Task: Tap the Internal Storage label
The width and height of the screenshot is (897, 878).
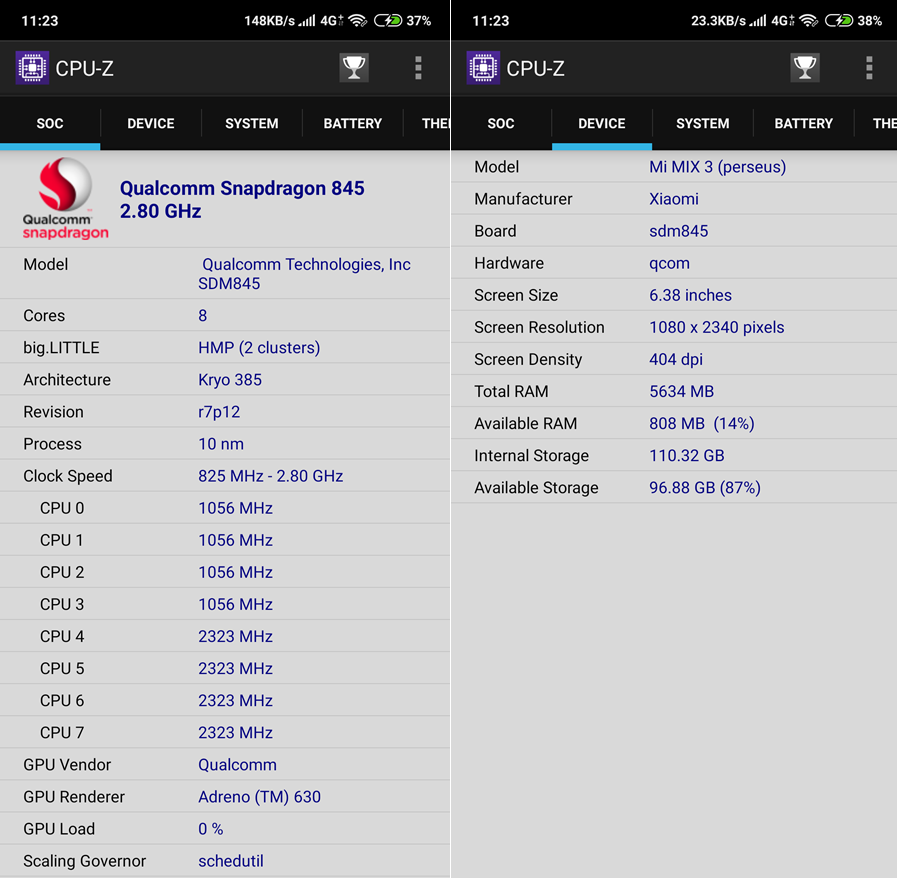Action: click(531, 455)
